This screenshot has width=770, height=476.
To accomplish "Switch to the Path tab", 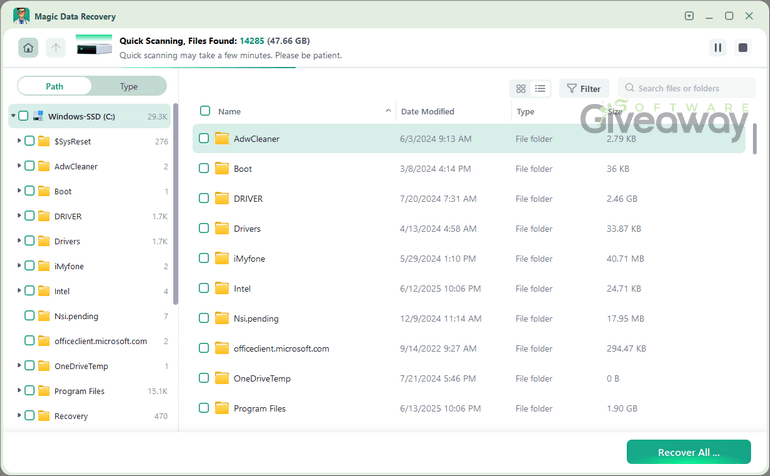I will pos(55,86).
